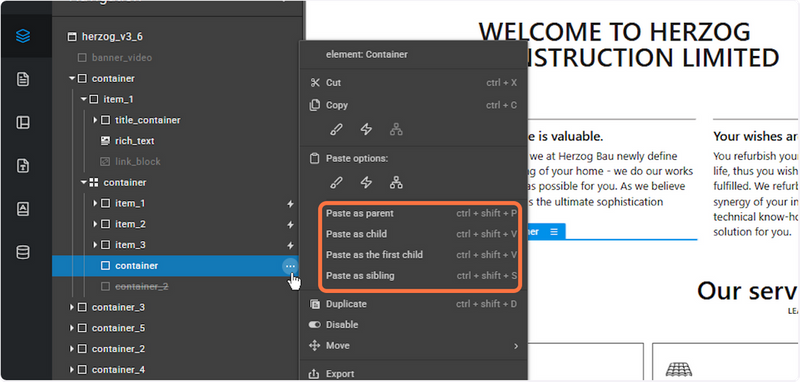Open the Layers navigation panel icon
800x382 pixels.
23,36
